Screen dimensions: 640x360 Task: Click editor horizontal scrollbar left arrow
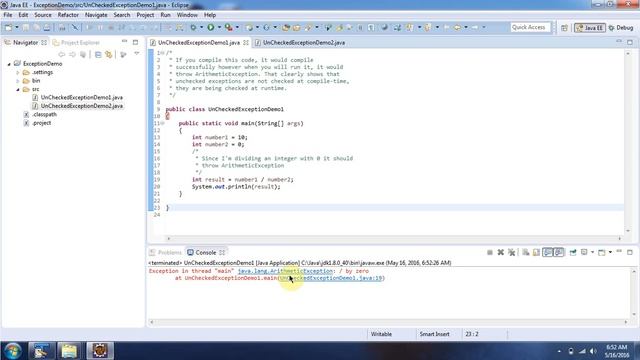(169, 238)
